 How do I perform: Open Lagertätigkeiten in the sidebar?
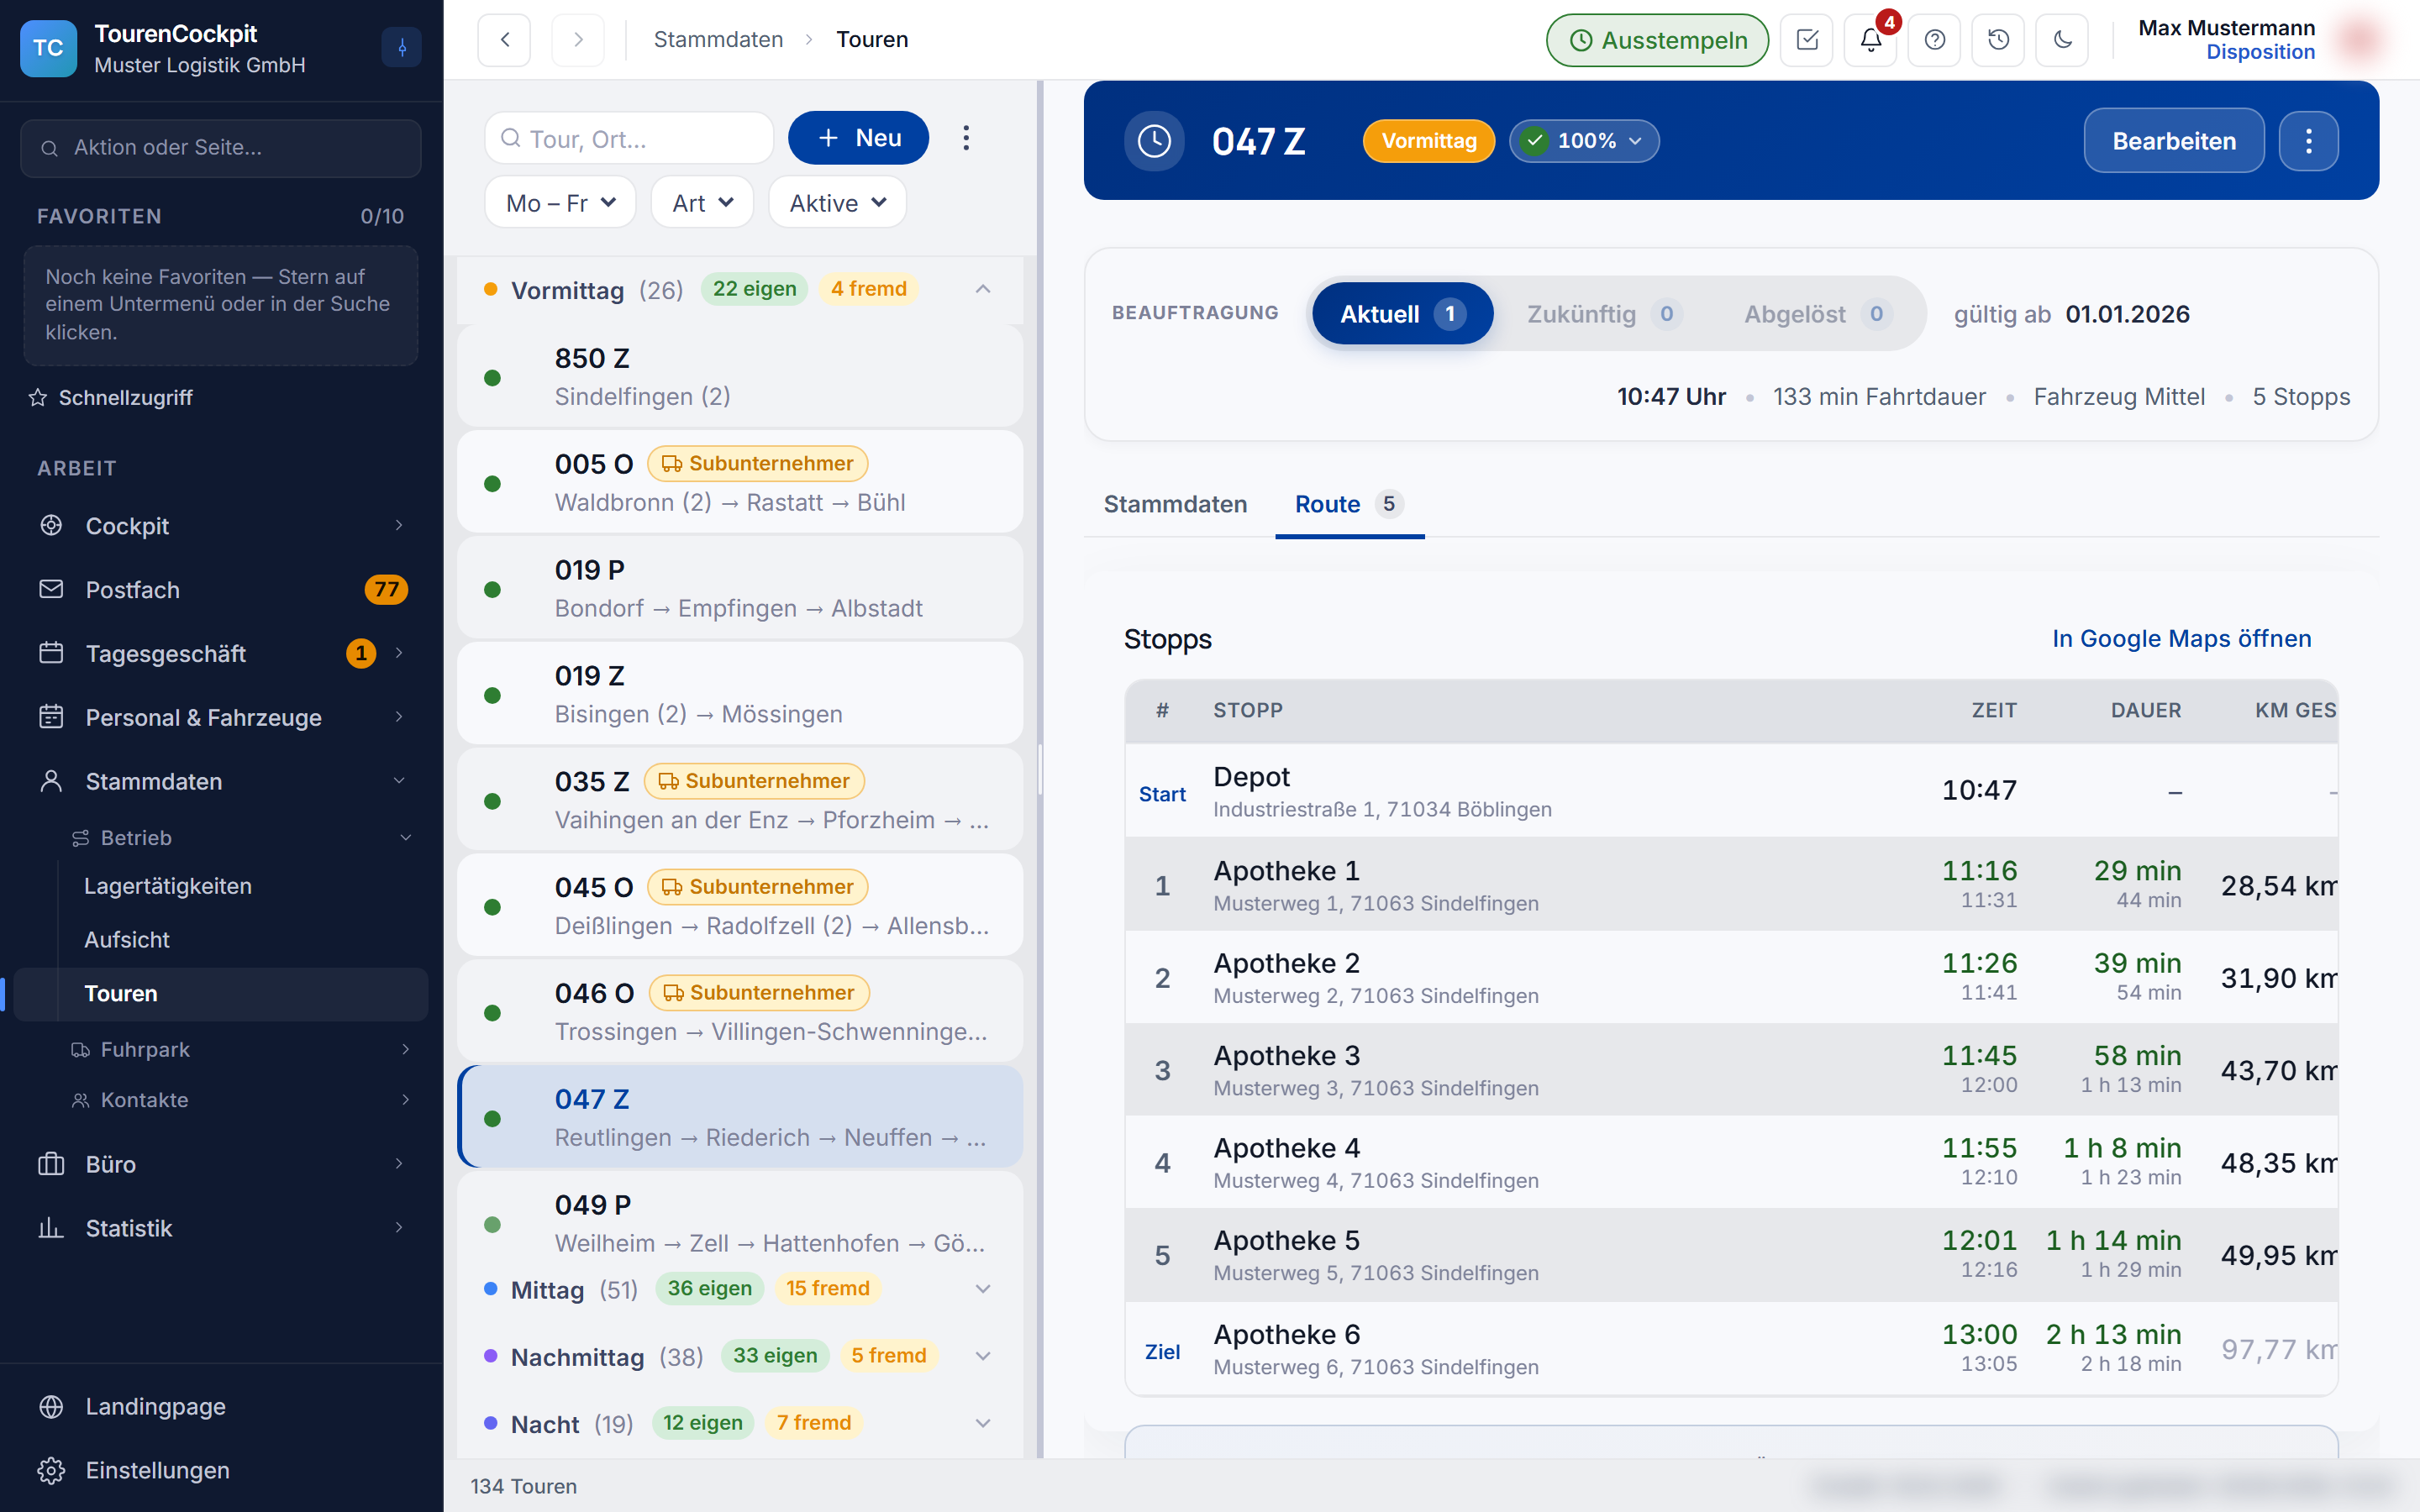(168, 886)
